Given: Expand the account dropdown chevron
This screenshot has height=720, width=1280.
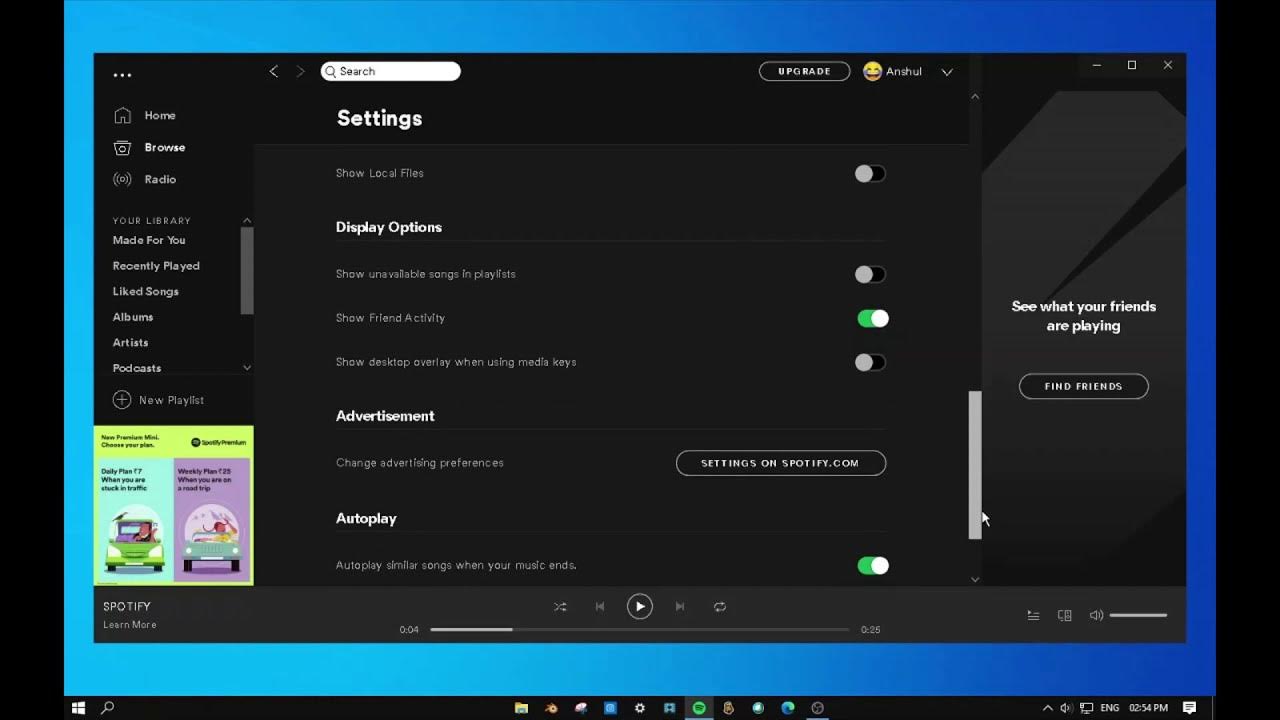Looking at the screenshot, I should (947, 72).
